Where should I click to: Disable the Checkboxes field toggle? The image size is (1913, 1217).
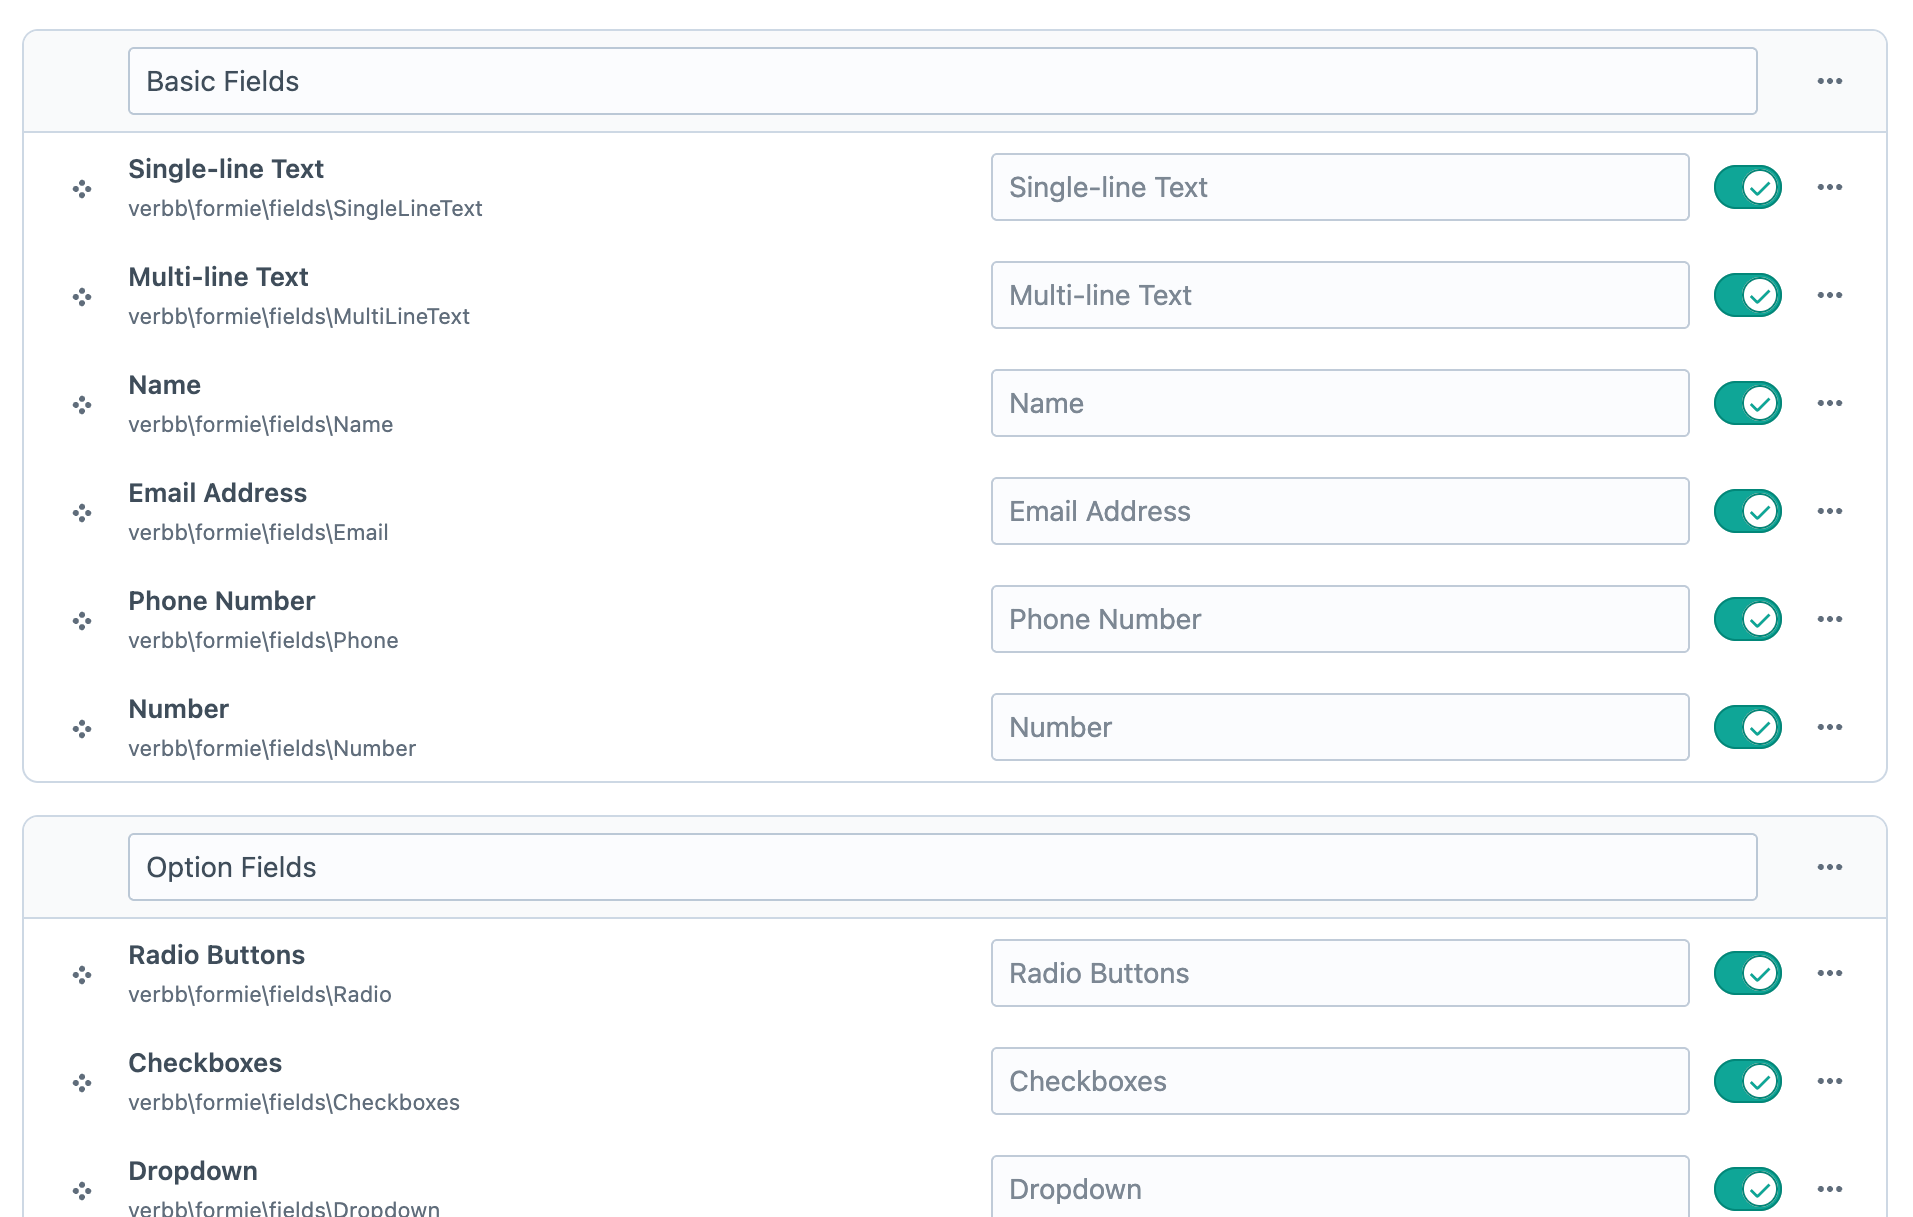pos(1748,1081)
